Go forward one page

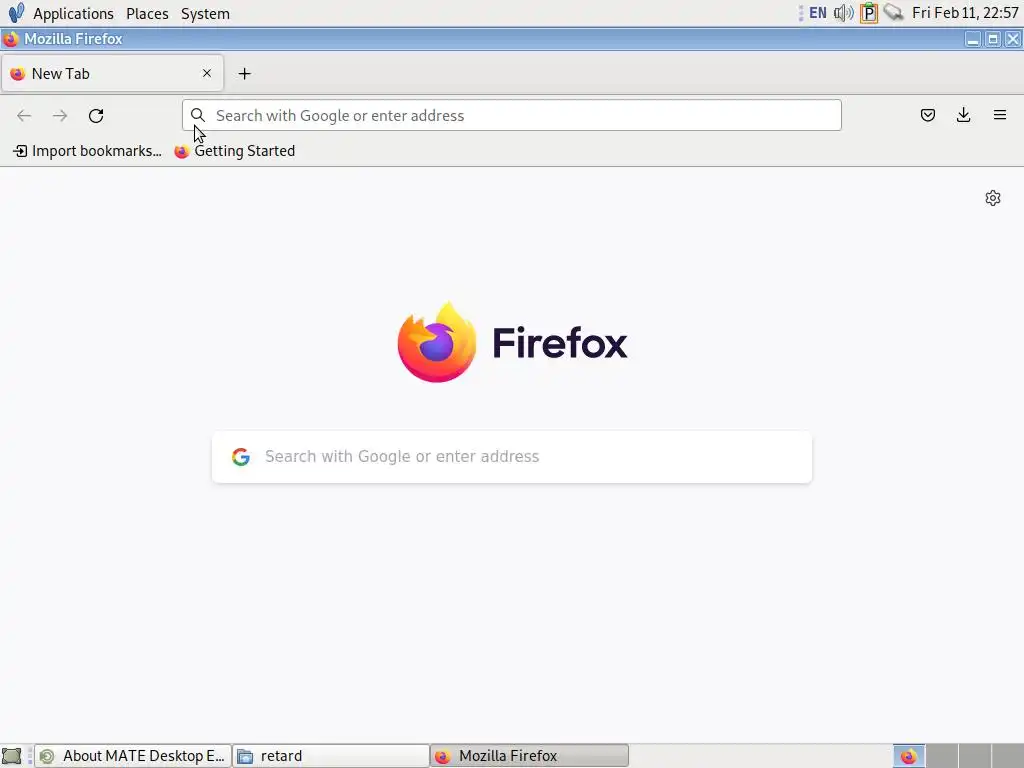(x=60, y=116)
